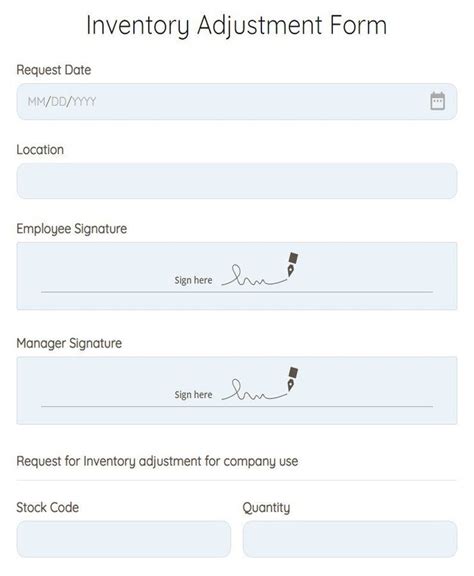Click the Stock Code label

coord(48,507)
